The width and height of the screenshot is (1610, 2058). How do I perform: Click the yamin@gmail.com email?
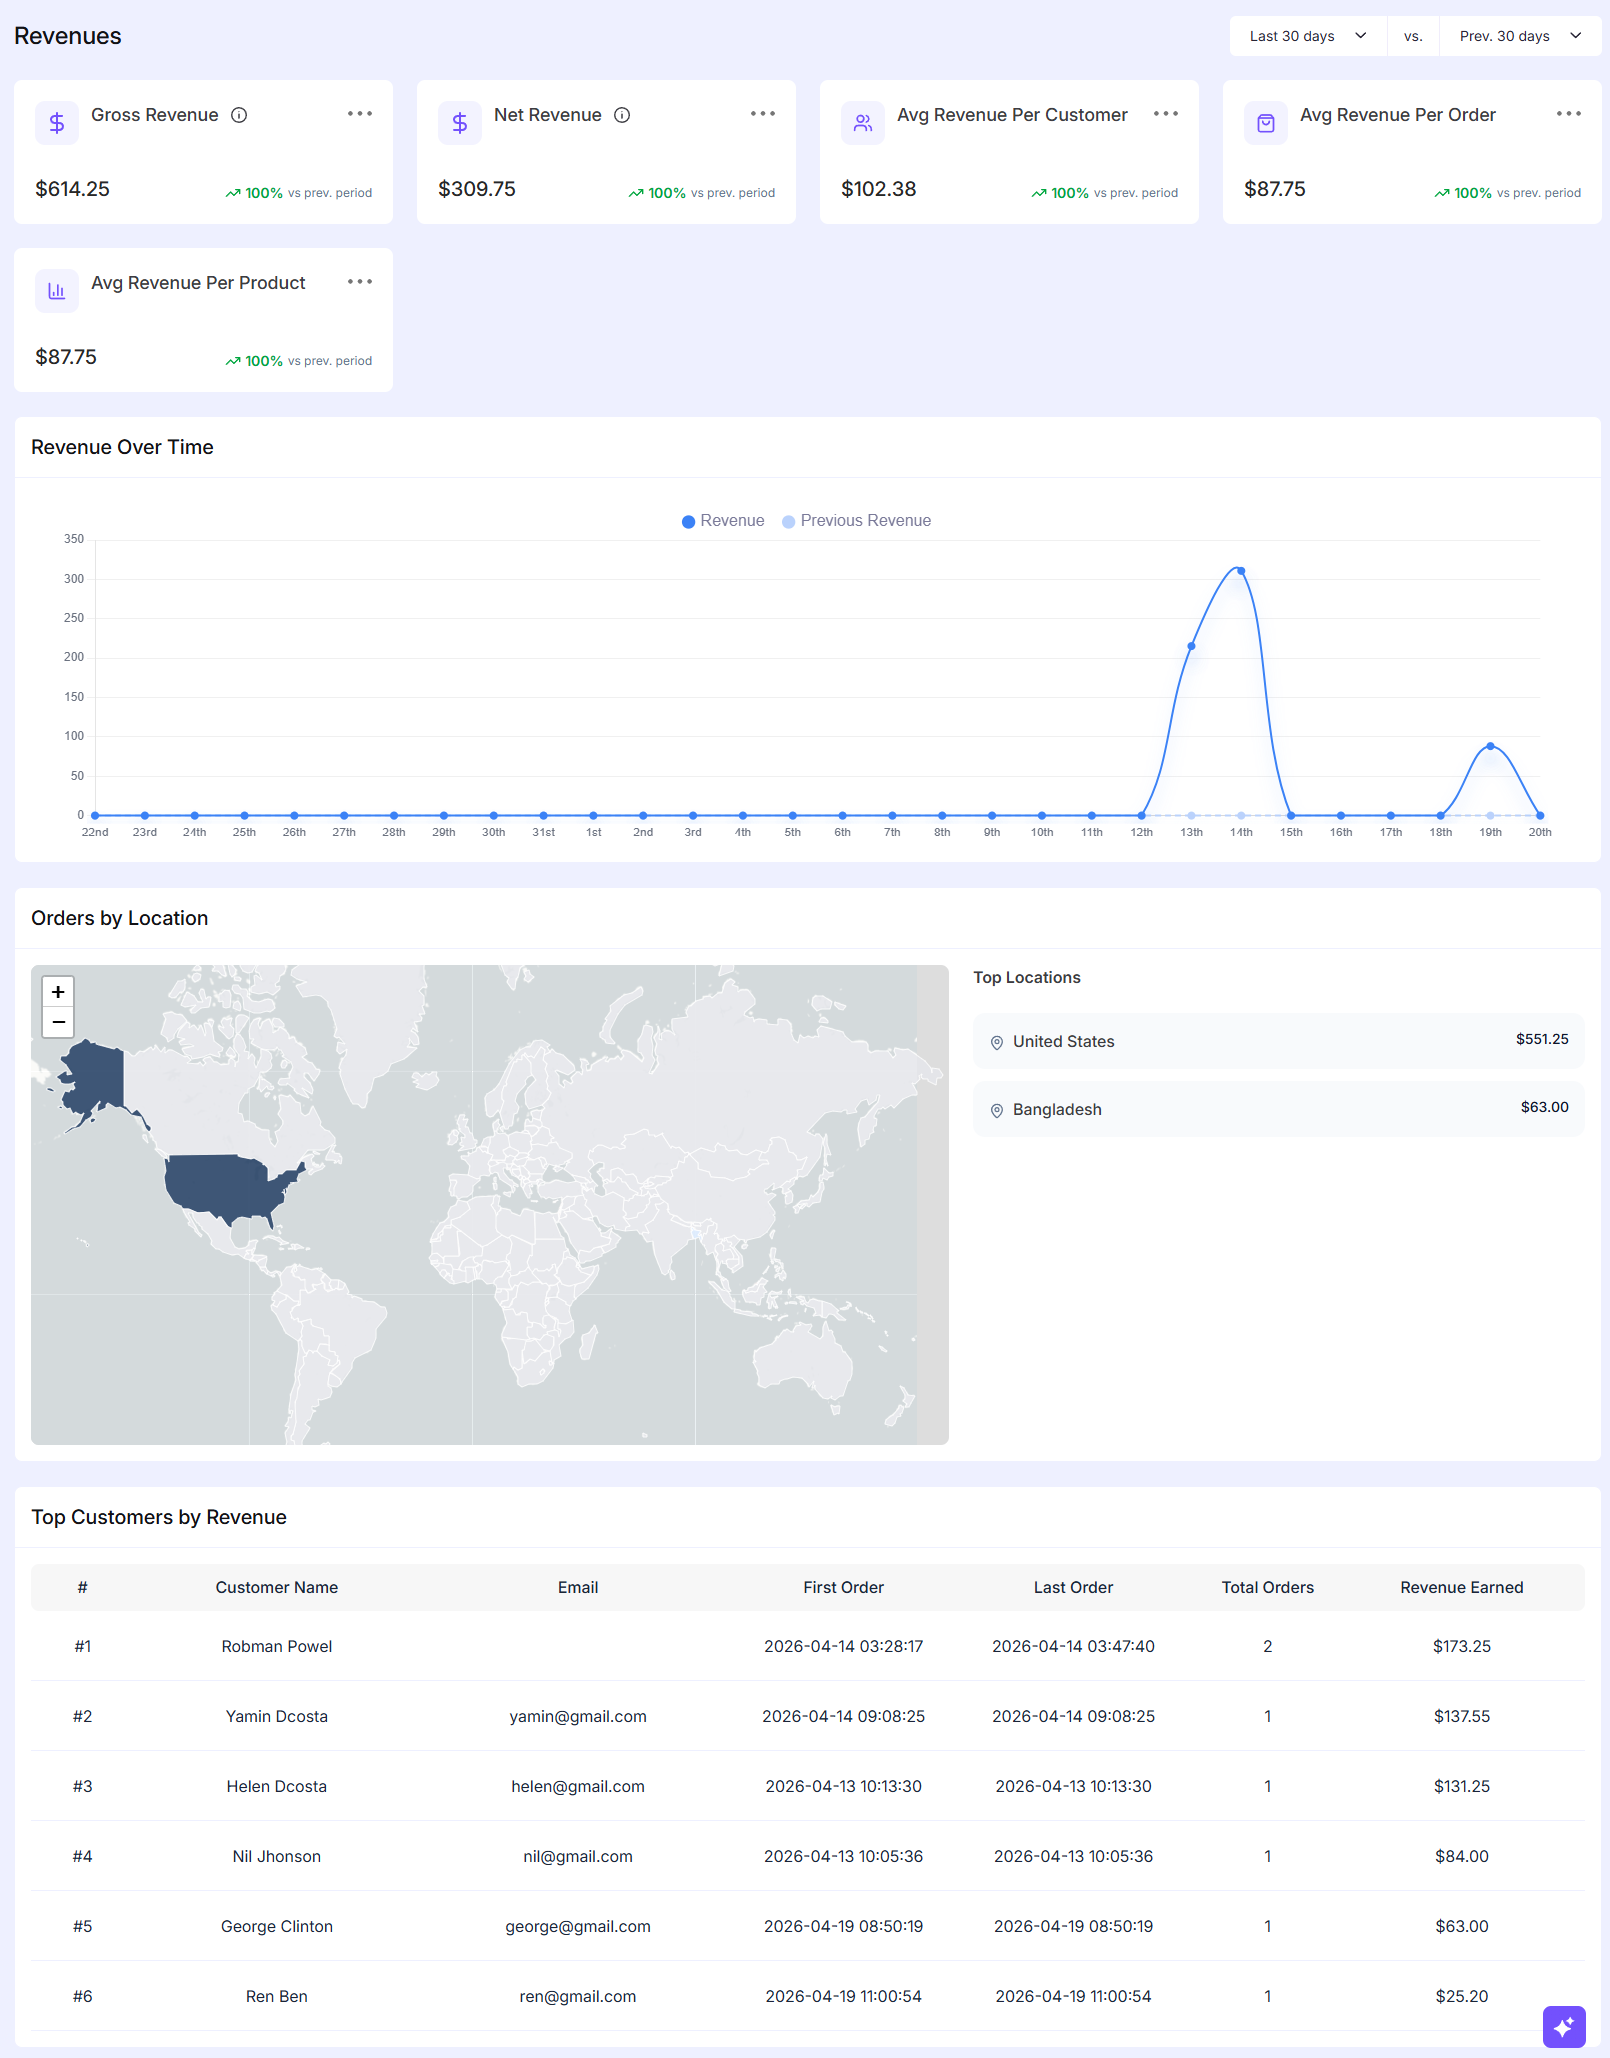click(578, 1716)
